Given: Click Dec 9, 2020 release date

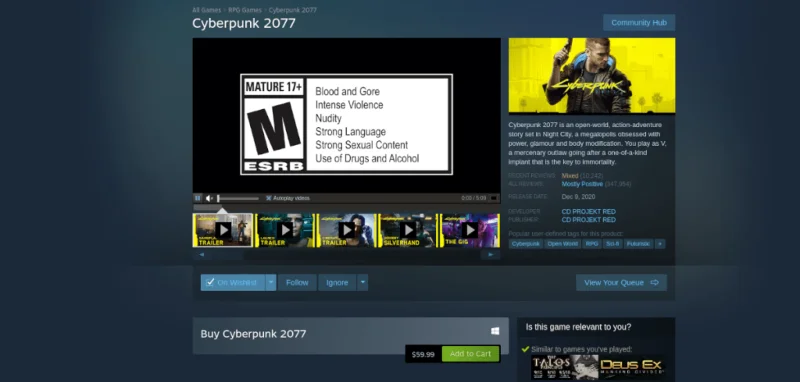Looking at the screenshot, I should point(578,197).
